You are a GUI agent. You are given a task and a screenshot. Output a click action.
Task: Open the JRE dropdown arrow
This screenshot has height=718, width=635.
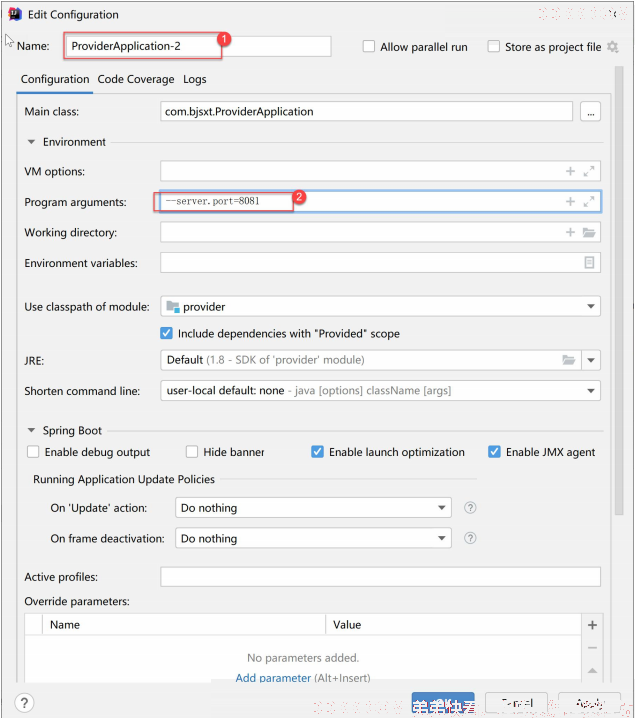click(x=591, y=360)
